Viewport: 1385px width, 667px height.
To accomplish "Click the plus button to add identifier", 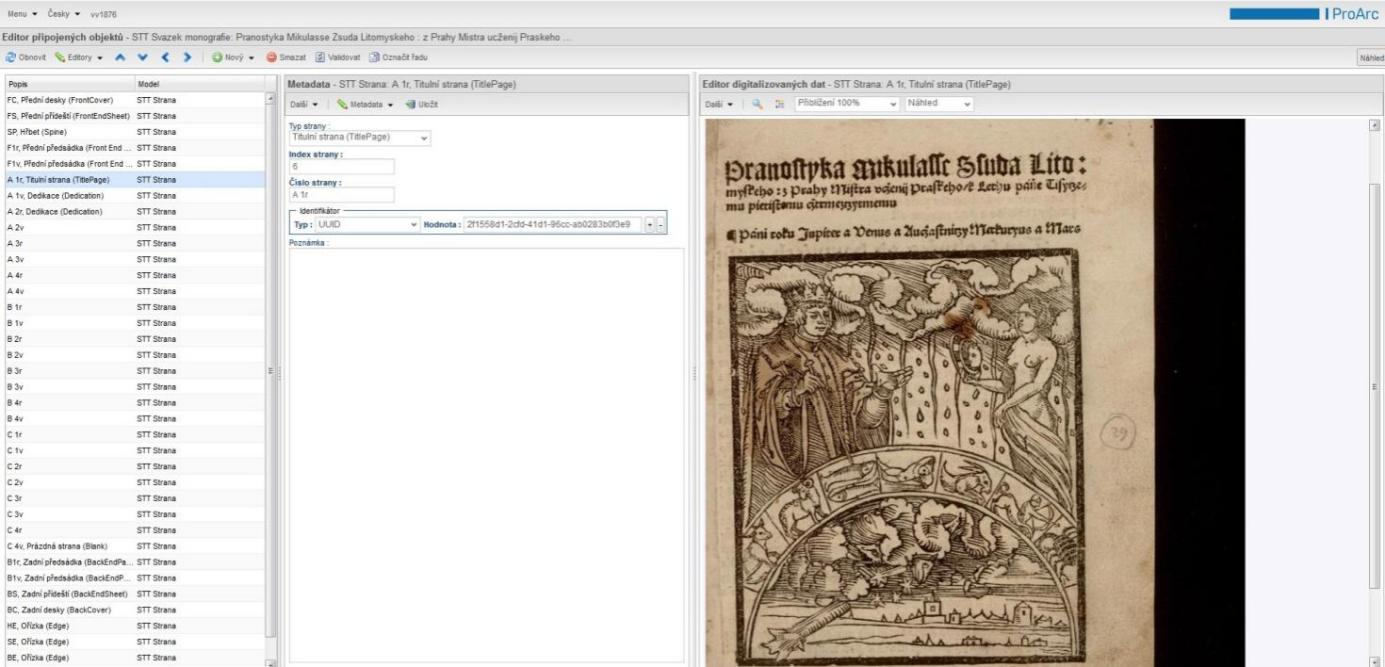I will click(650, 225).
